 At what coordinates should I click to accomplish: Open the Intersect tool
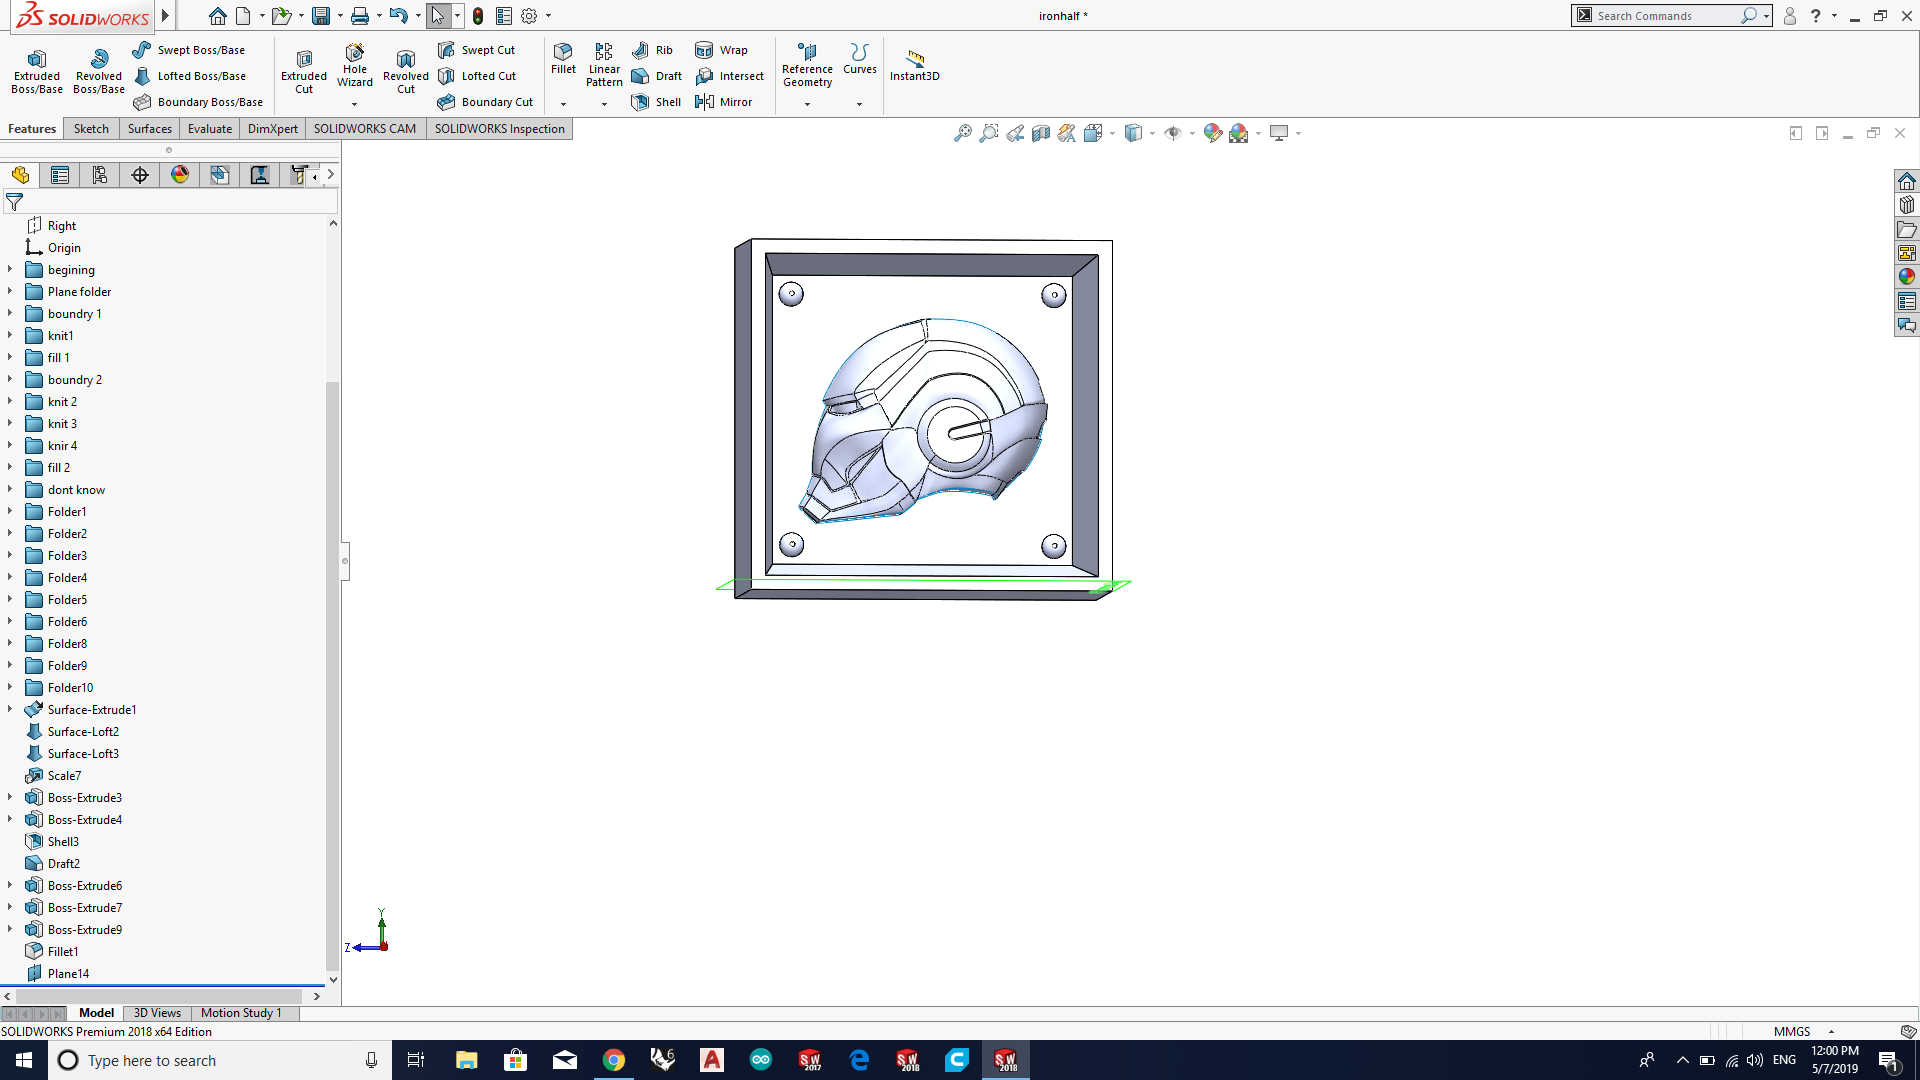tap(730, 76)
